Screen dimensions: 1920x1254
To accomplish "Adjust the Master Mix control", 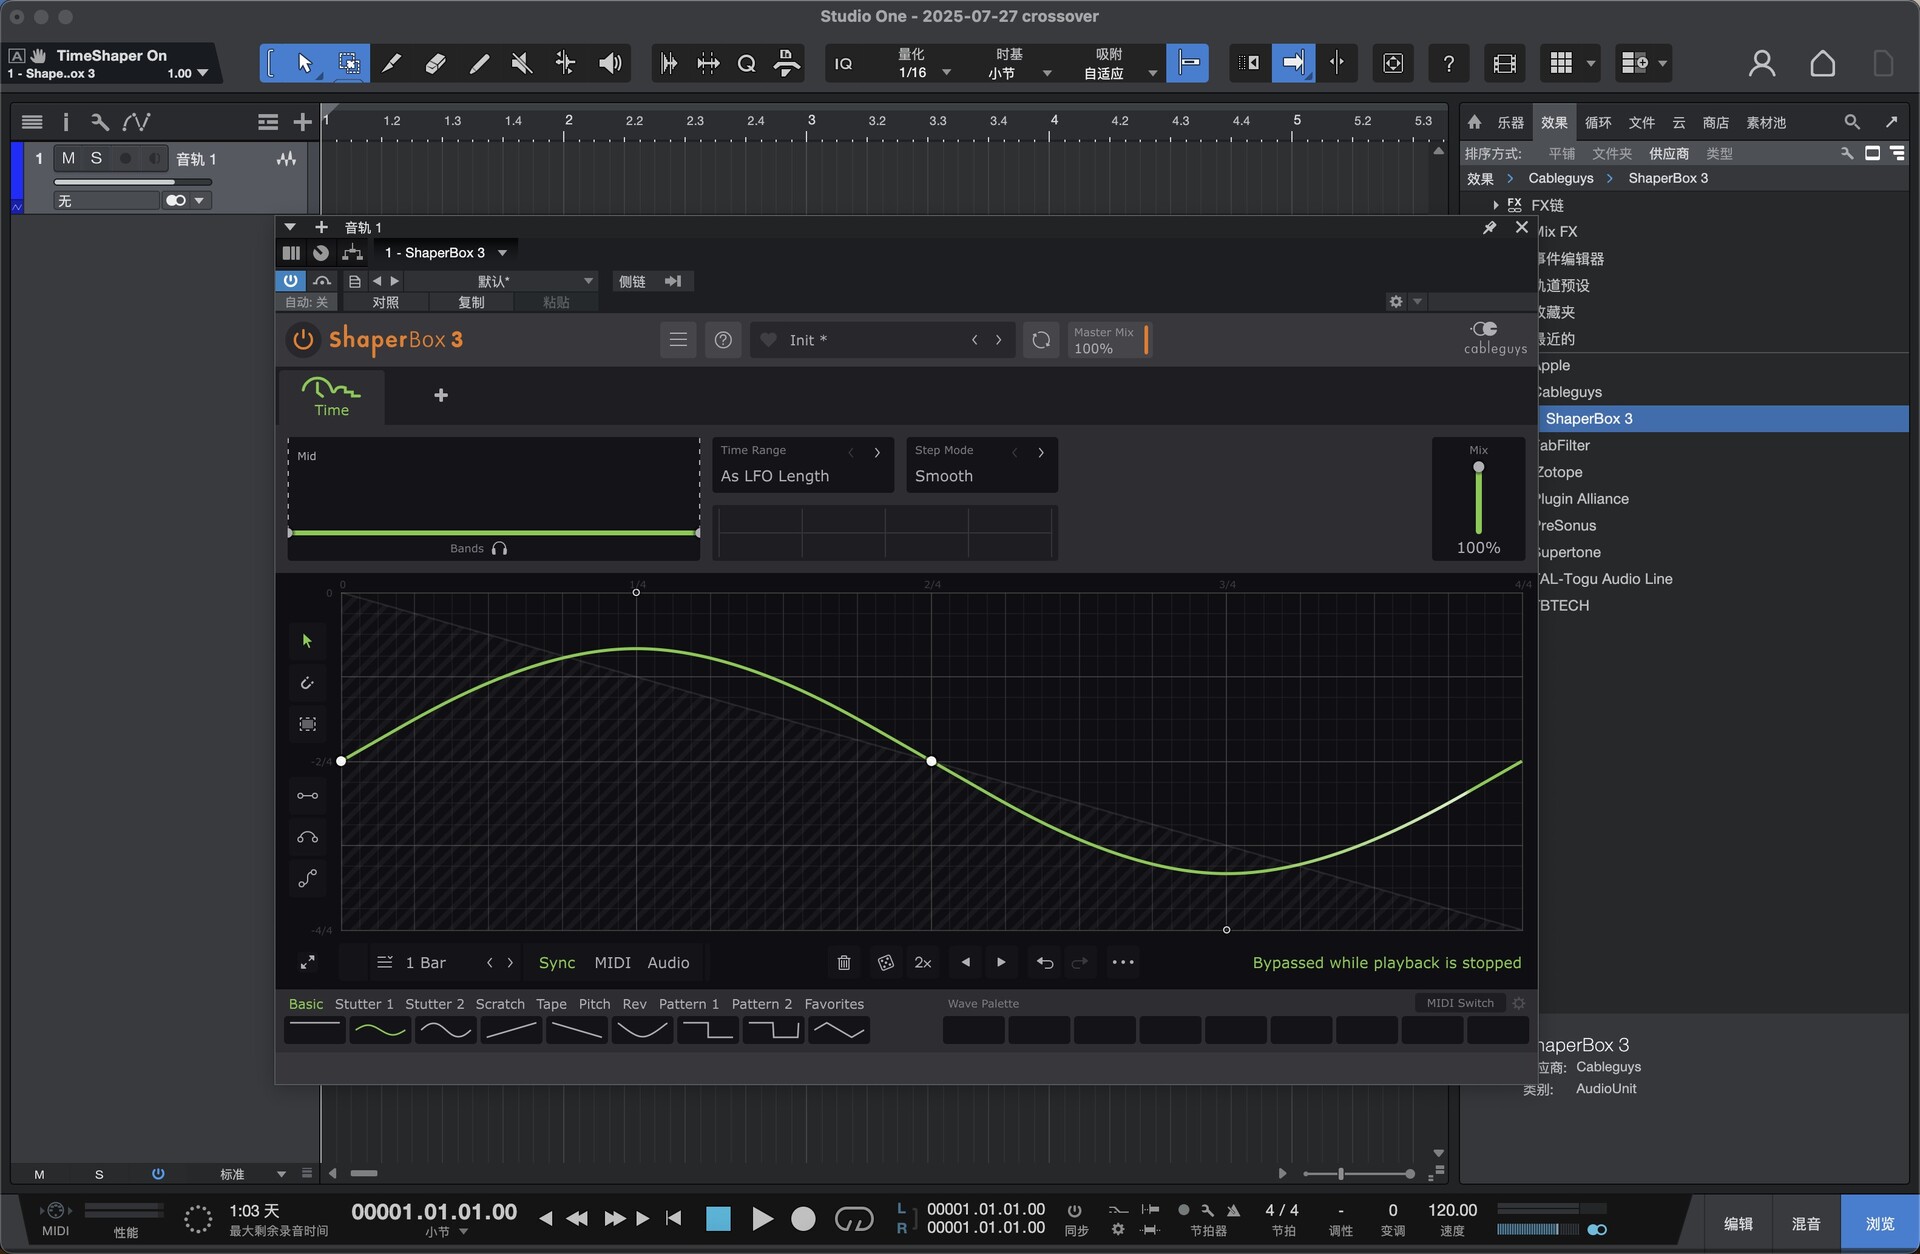I will point(1109,340).
